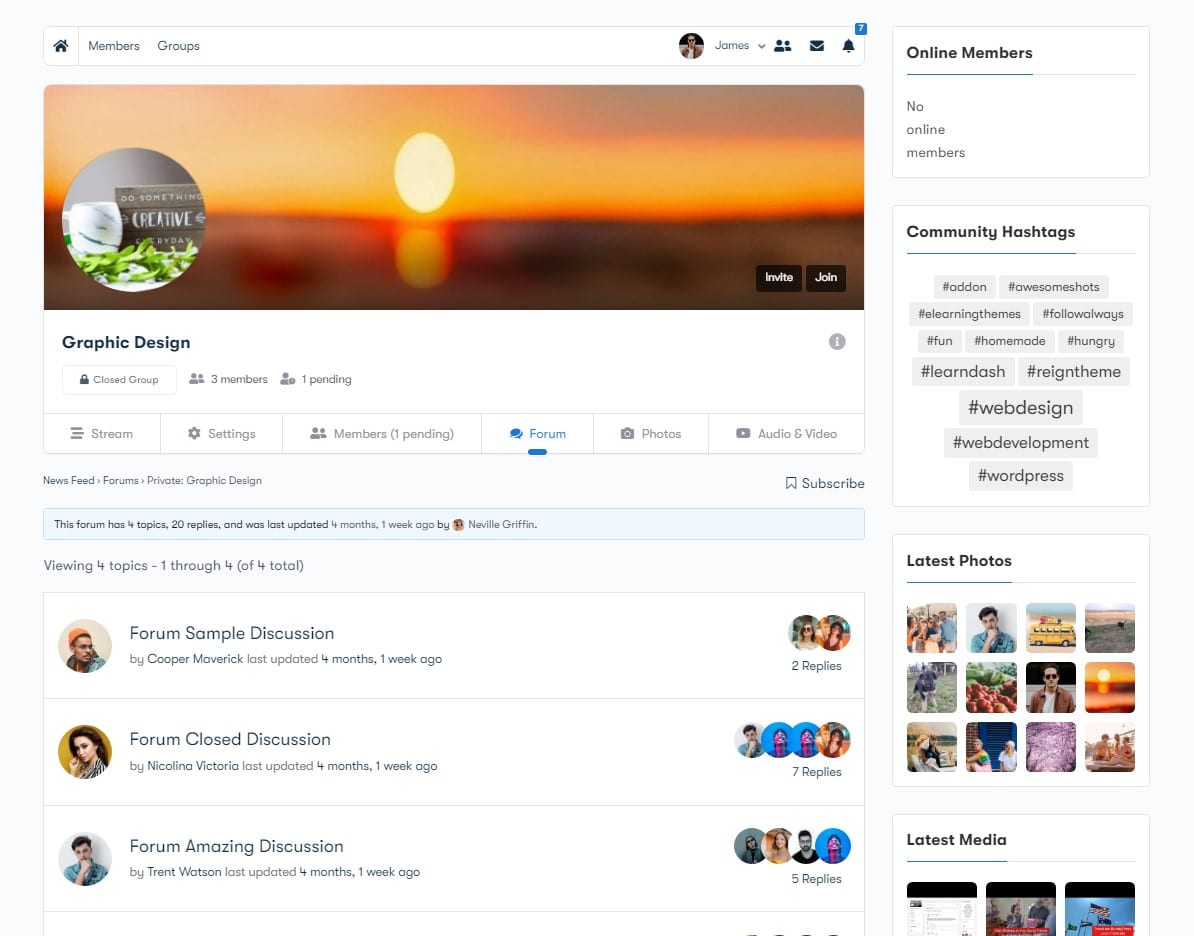Screen dimensions: 1194x936
Task: Click the 1 pending member icon
Action: (287, 378)
